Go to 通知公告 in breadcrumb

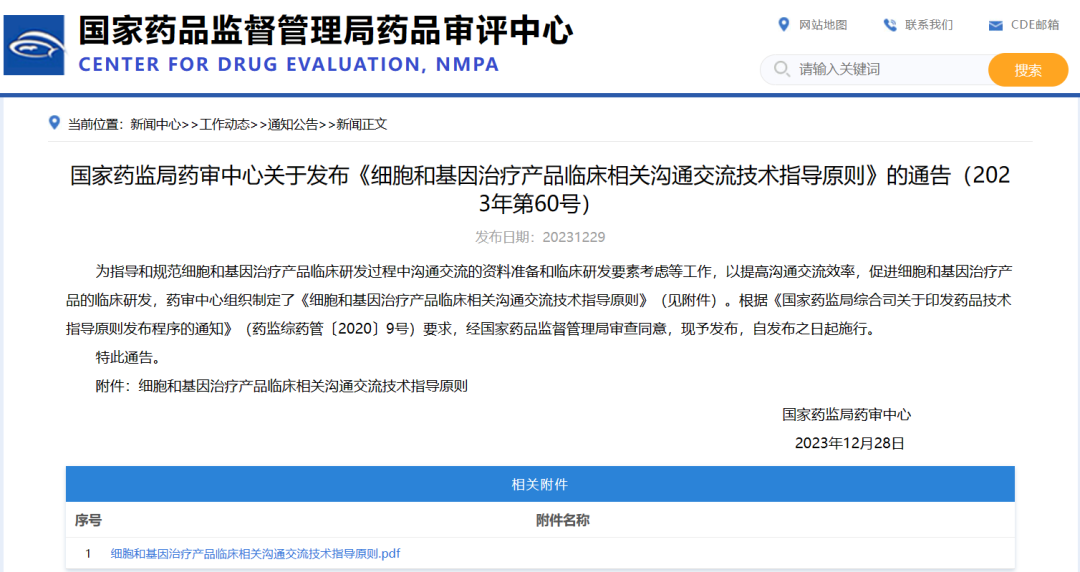pos(293,125)
